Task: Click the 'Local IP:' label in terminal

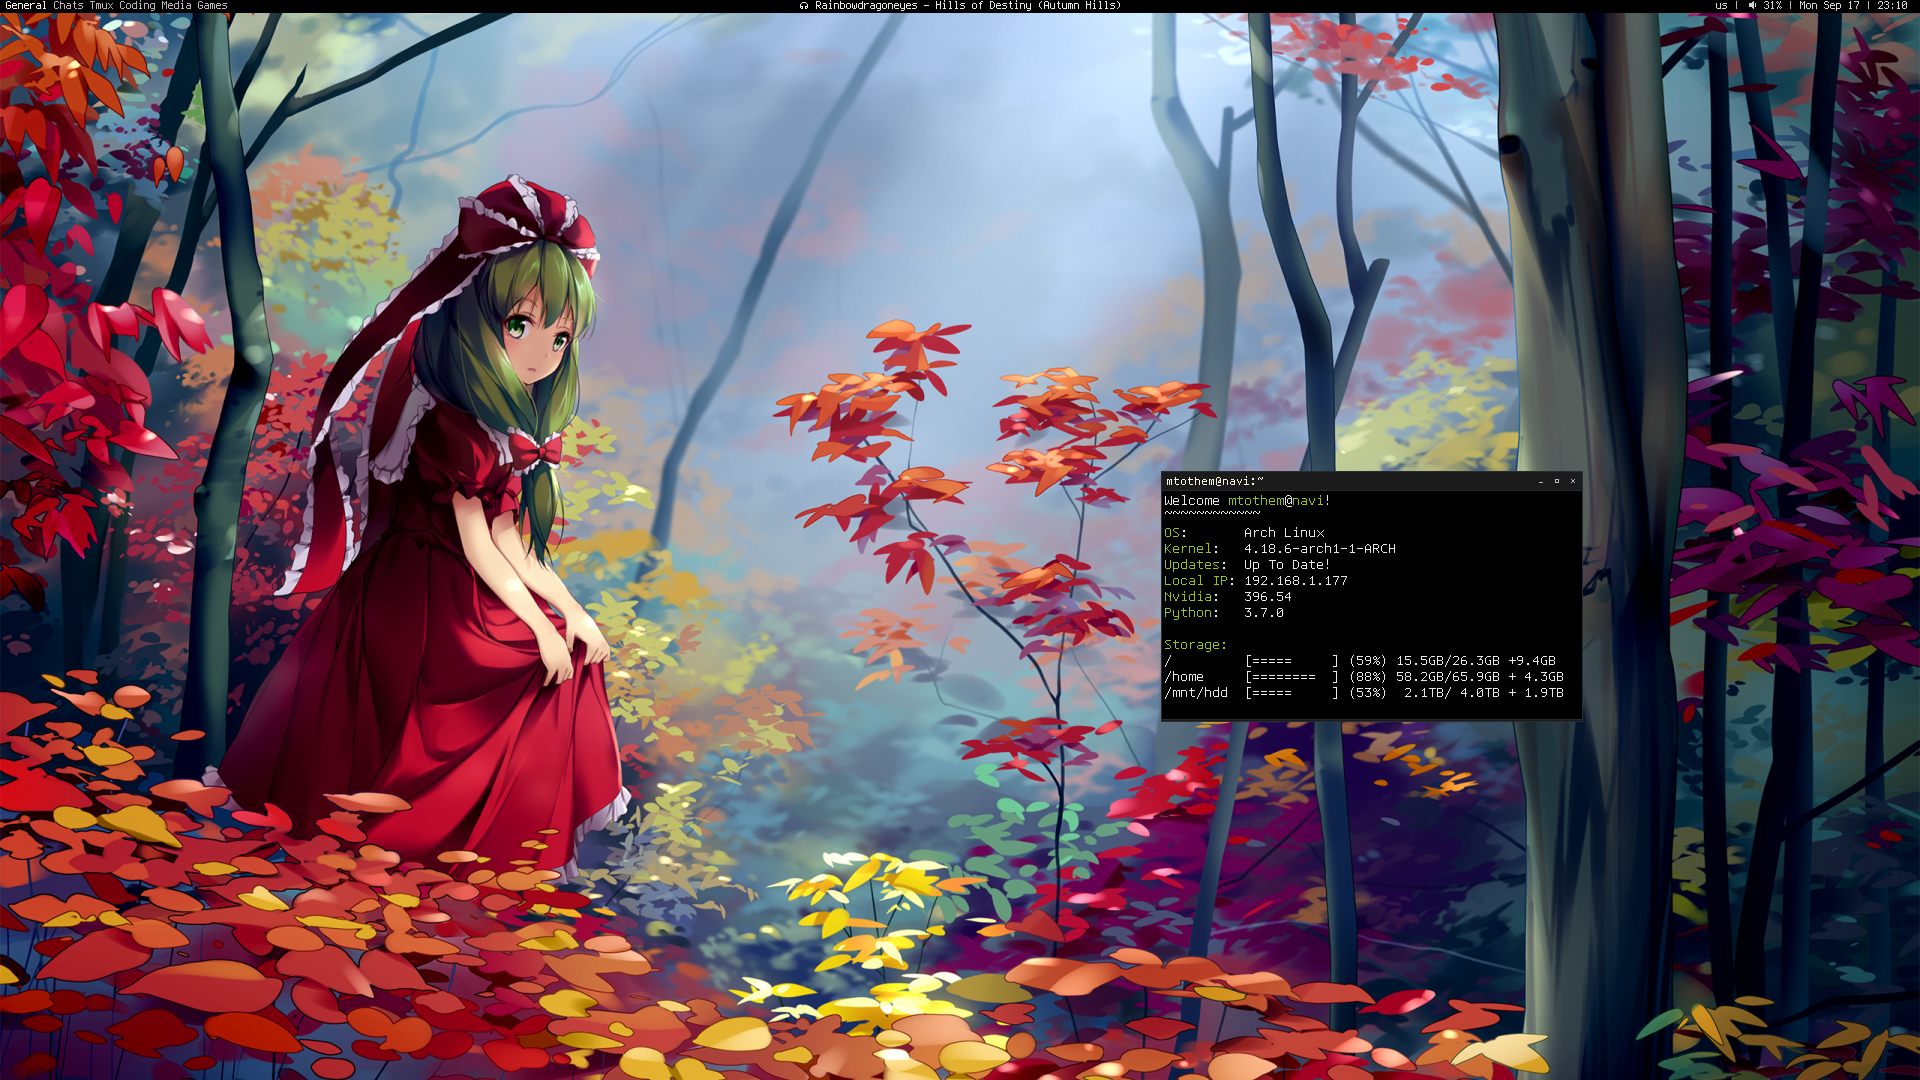Action: click(x=1199, y=581)
